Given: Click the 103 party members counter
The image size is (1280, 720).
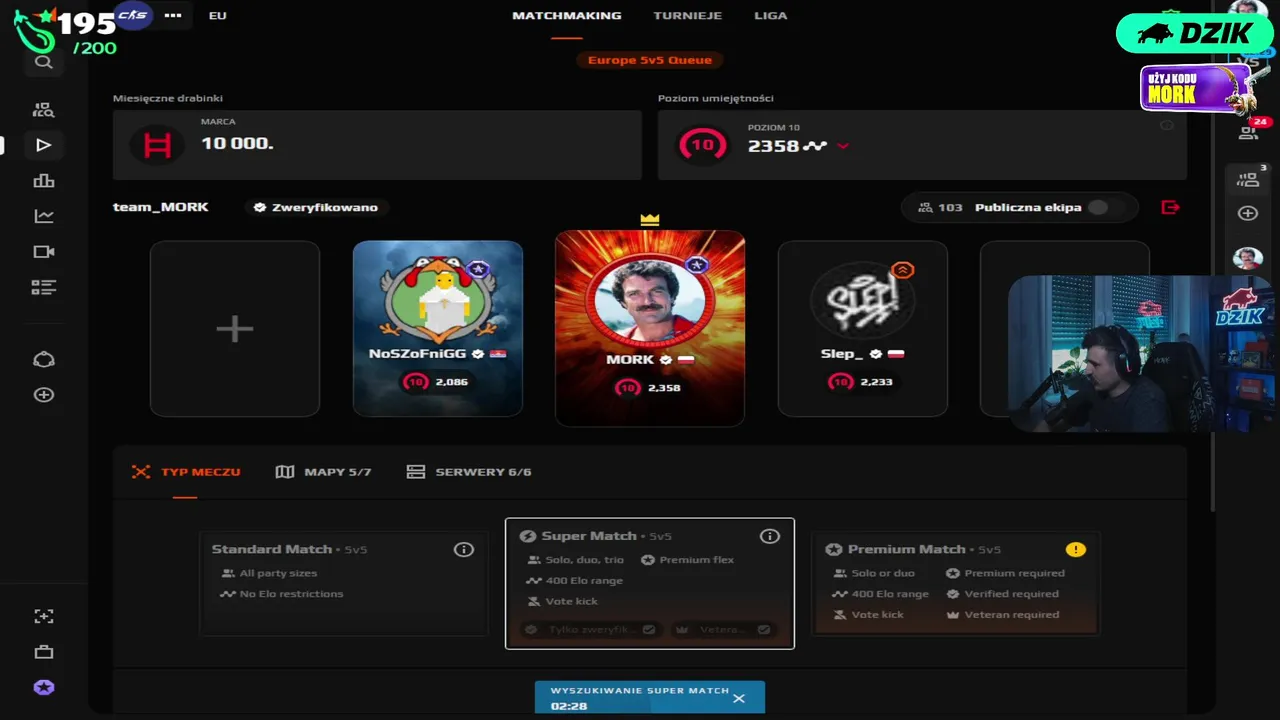Looking at the screenshot, I should [940, 207].
